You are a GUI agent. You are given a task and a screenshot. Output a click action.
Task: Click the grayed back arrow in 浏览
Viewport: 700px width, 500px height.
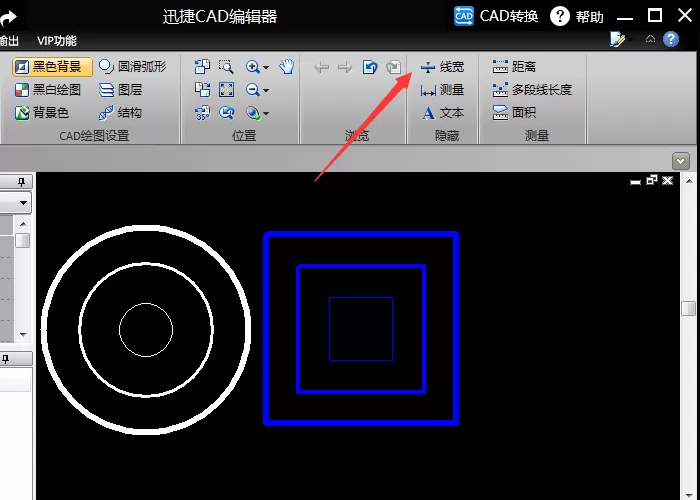pyautogui.click(x=321, y=67)
